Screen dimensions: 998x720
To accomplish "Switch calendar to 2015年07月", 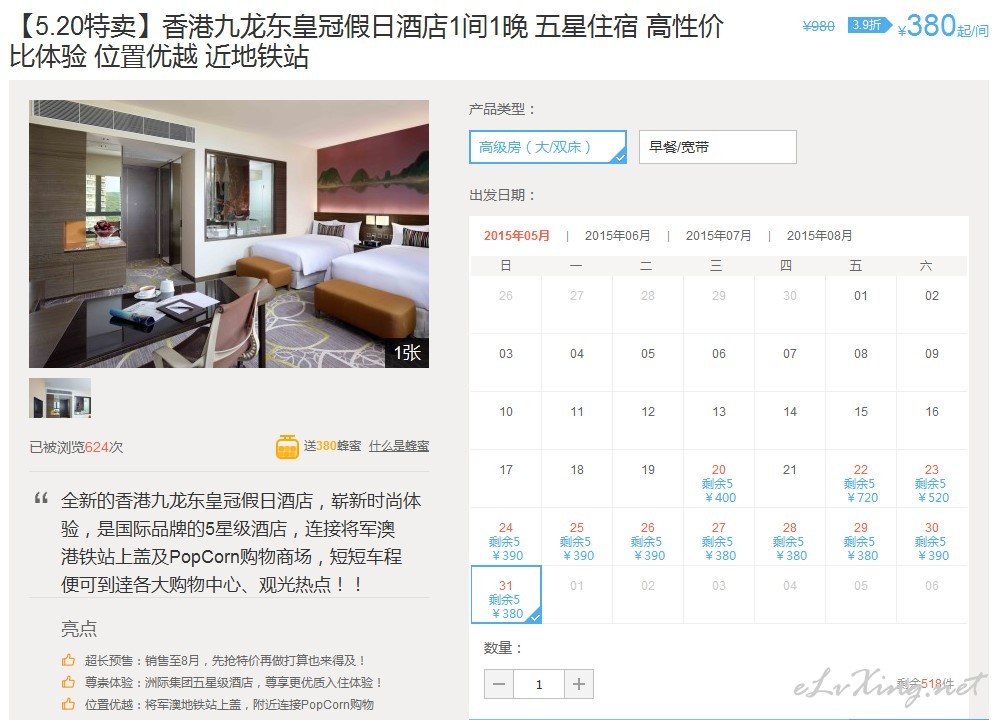I will coord(719,236).
